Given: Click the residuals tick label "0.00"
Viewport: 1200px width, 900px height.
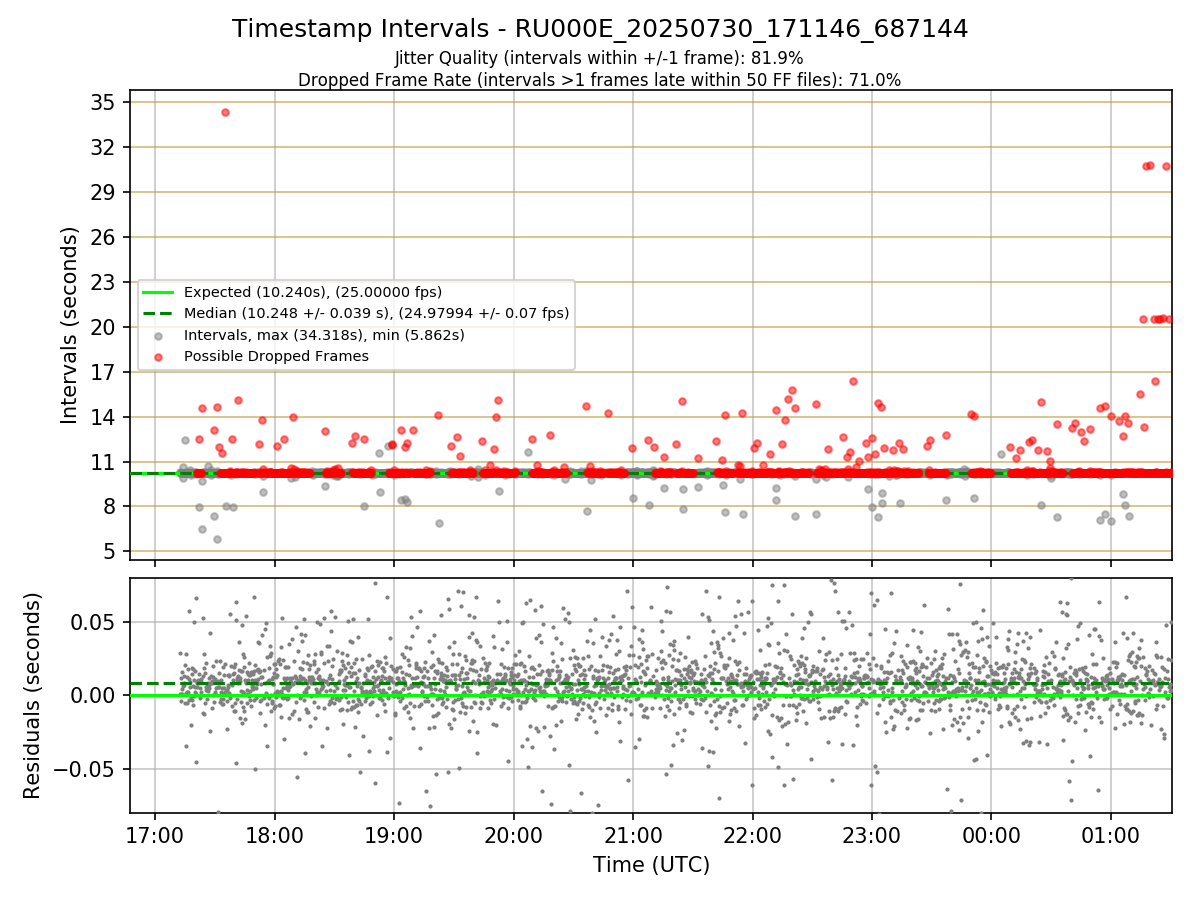Looking at the screenshot, I should pos(94,695).
